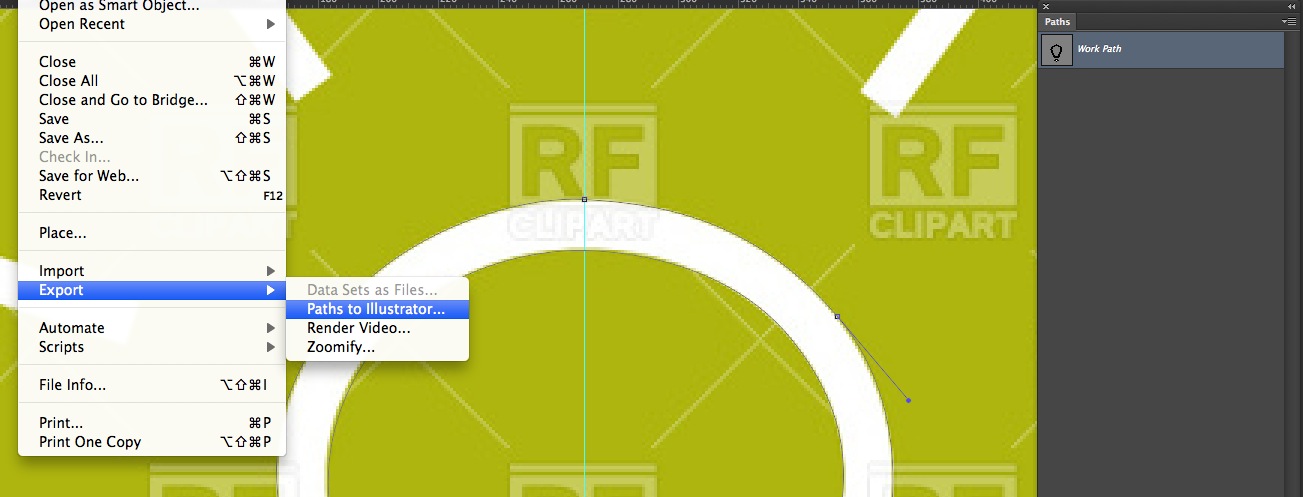Choose Open as Smart Object... menu item

coord(152,6)
